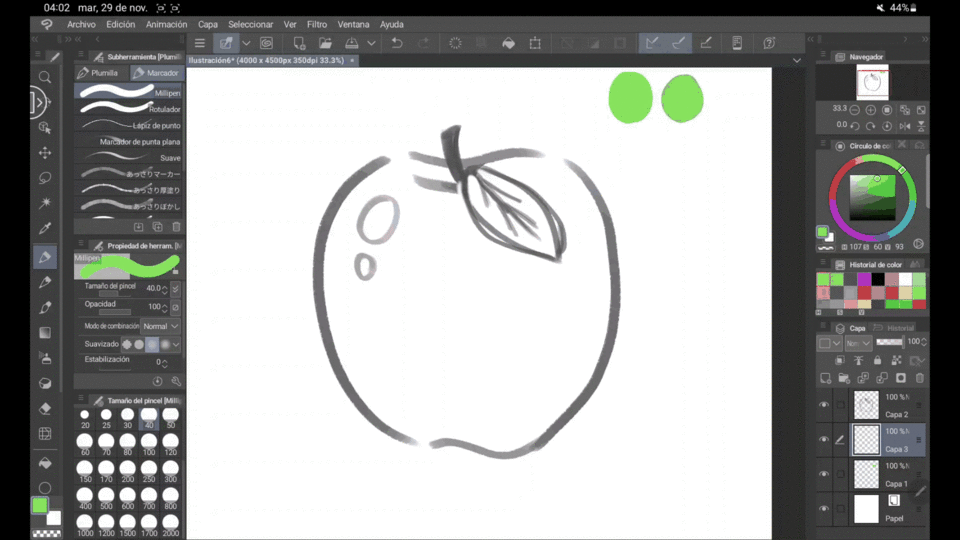Select the Auto select magic wand tool

[x=45, y=203]
